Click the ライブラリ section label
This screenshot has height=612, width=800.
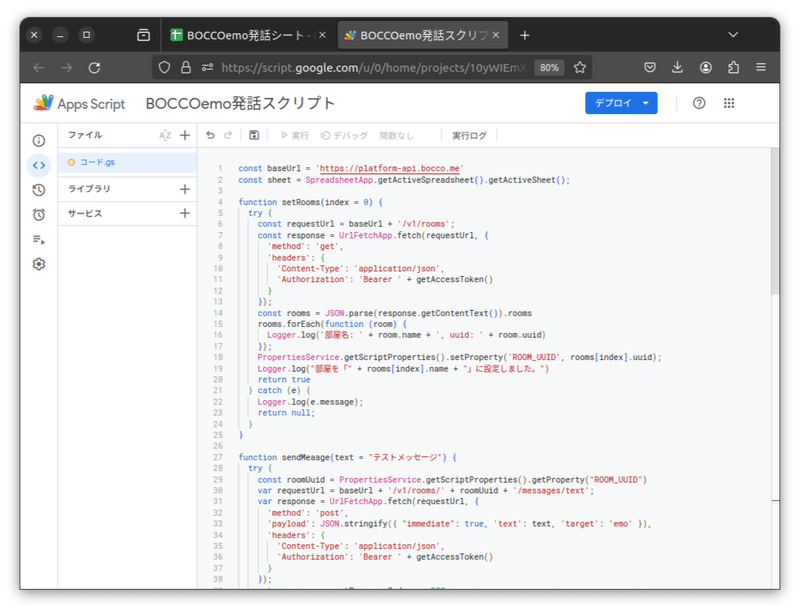coord(89,189)
